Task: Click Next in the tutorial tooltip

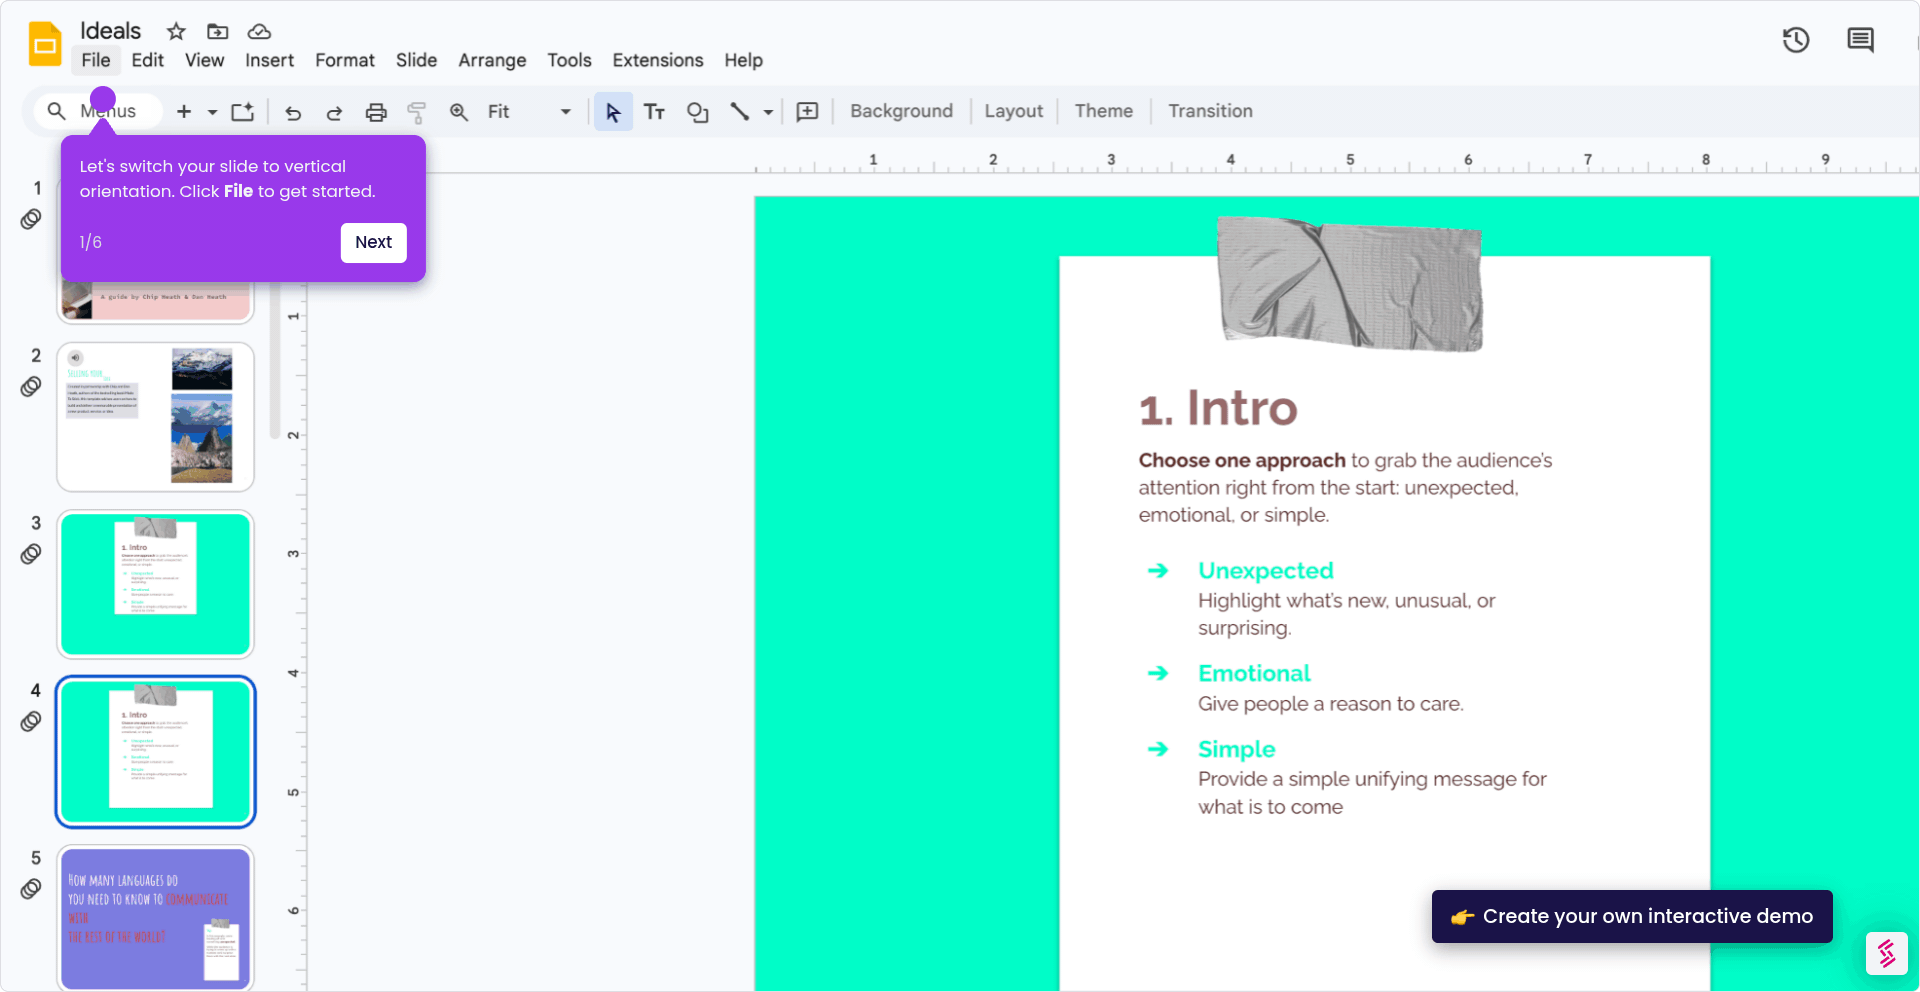Action: pyautogui.click(x=373, y=242)
